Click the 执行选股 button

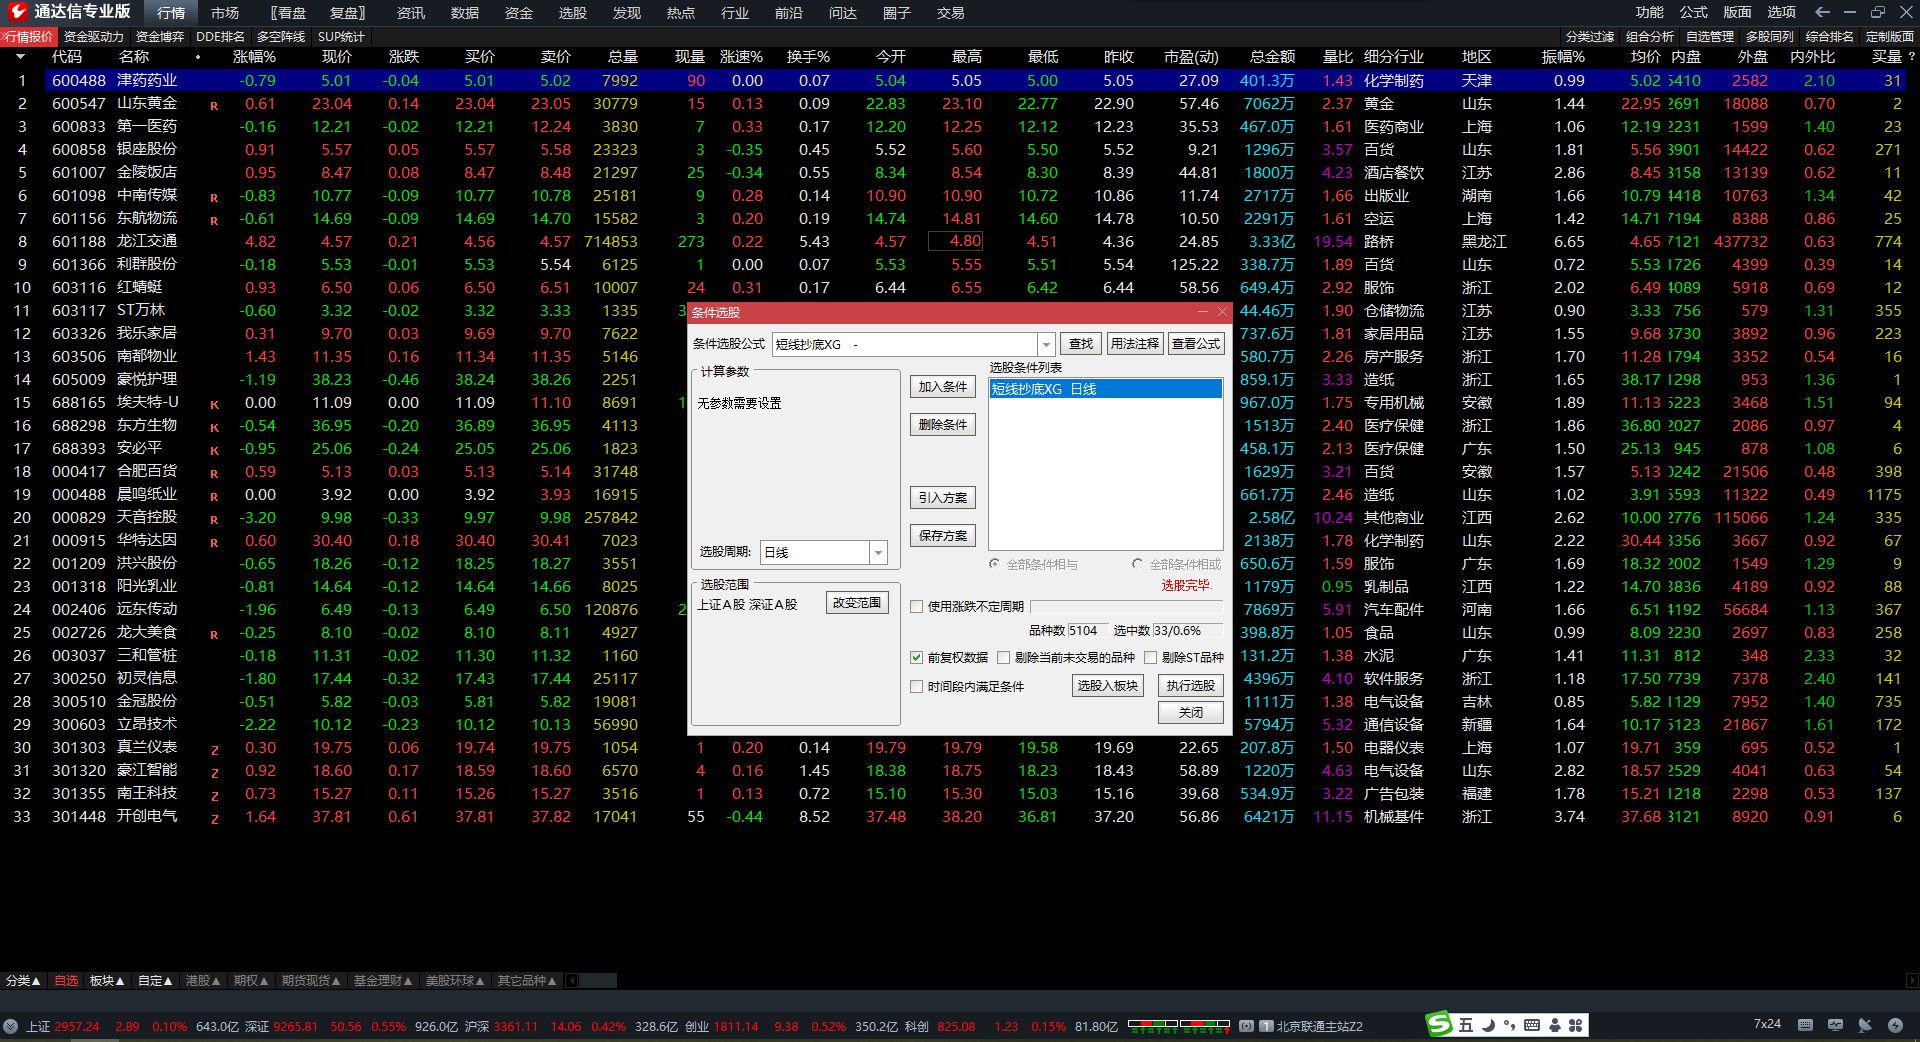point(1190,686)
